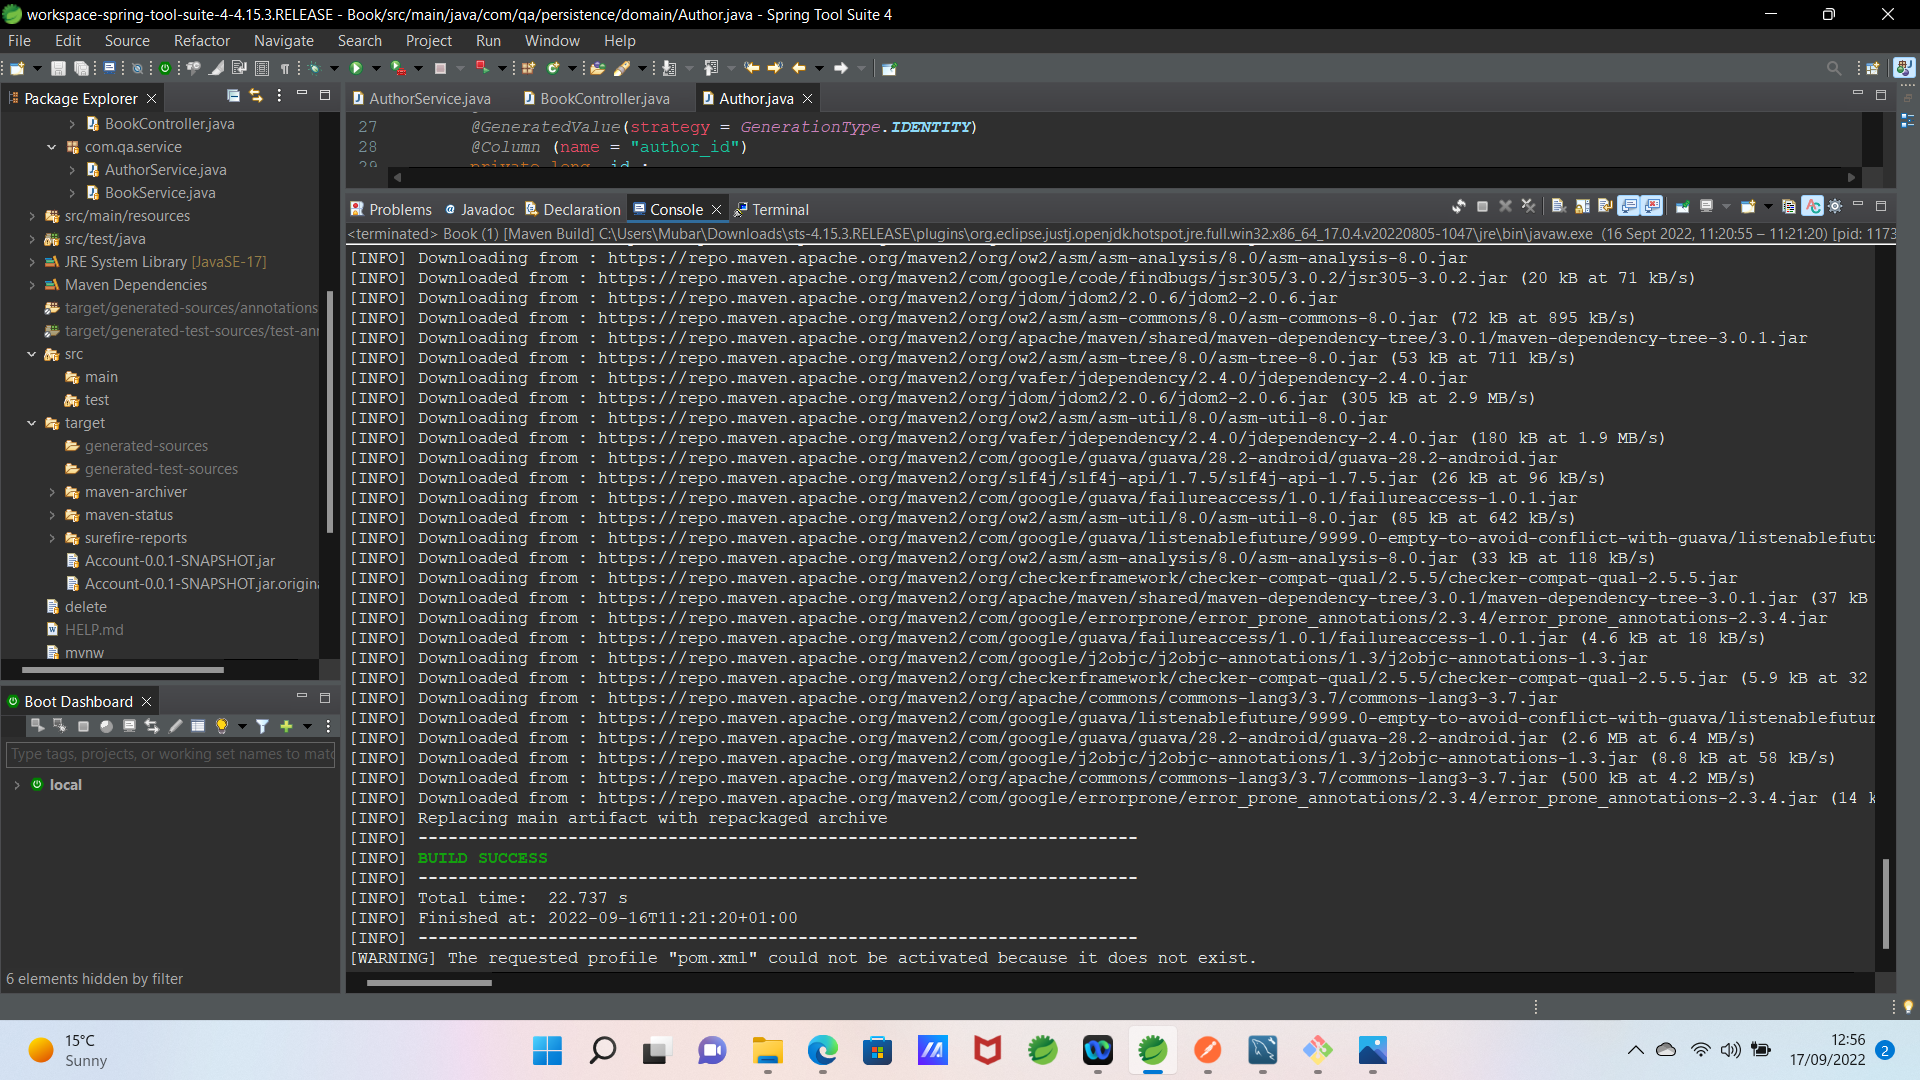Expand the Maven Dependencies node
This screenshot has height=1080, width=1920.
coord(31,285)
